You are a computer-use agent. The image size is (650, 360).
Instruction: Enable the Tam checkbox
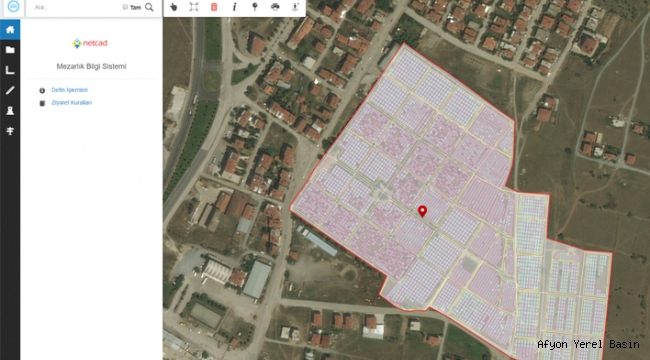pos(125,7)
